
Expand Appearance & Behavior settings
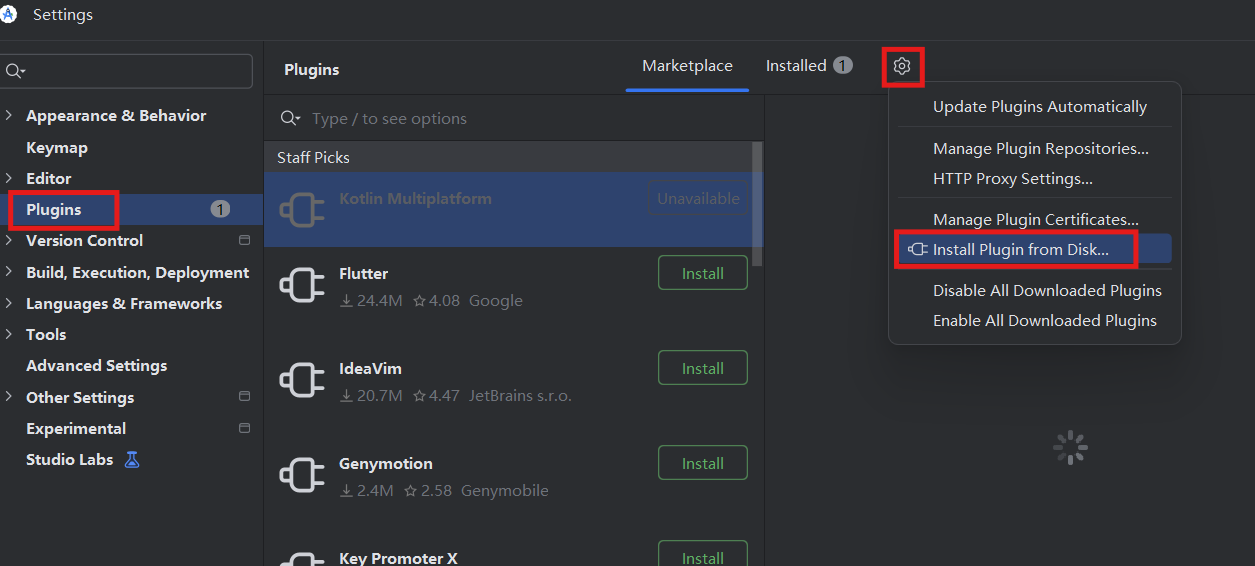pyautogui.click(x=9, y=116)
